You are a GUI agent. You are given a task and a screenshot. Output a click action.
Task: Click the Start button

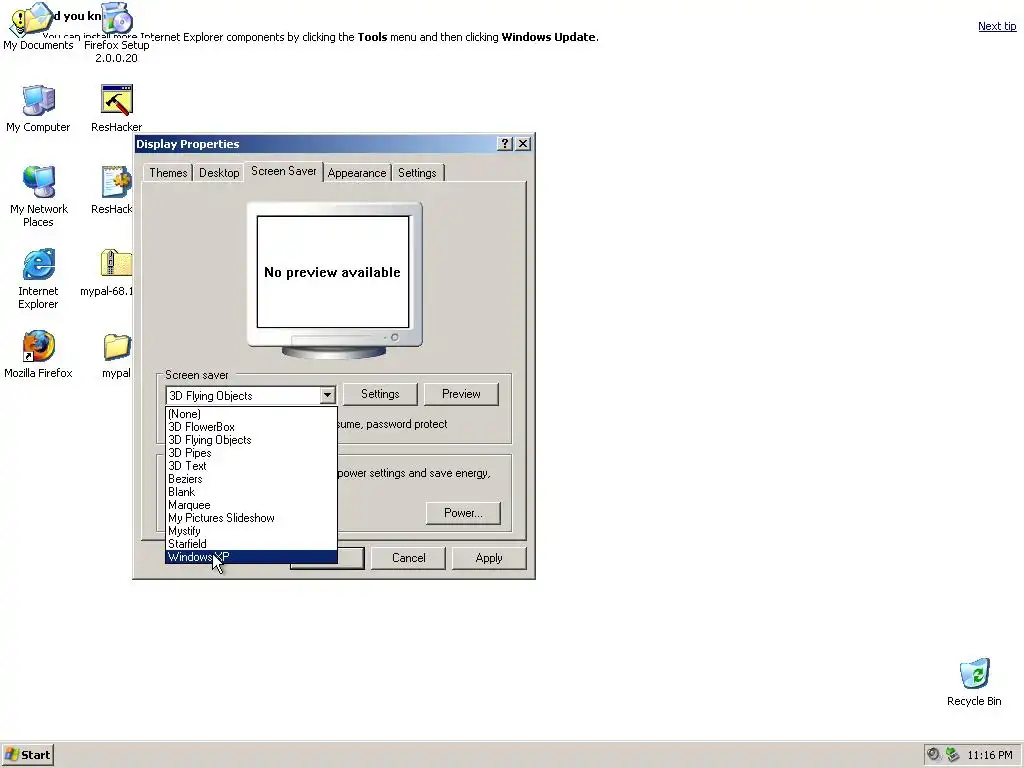click(27, 755)
